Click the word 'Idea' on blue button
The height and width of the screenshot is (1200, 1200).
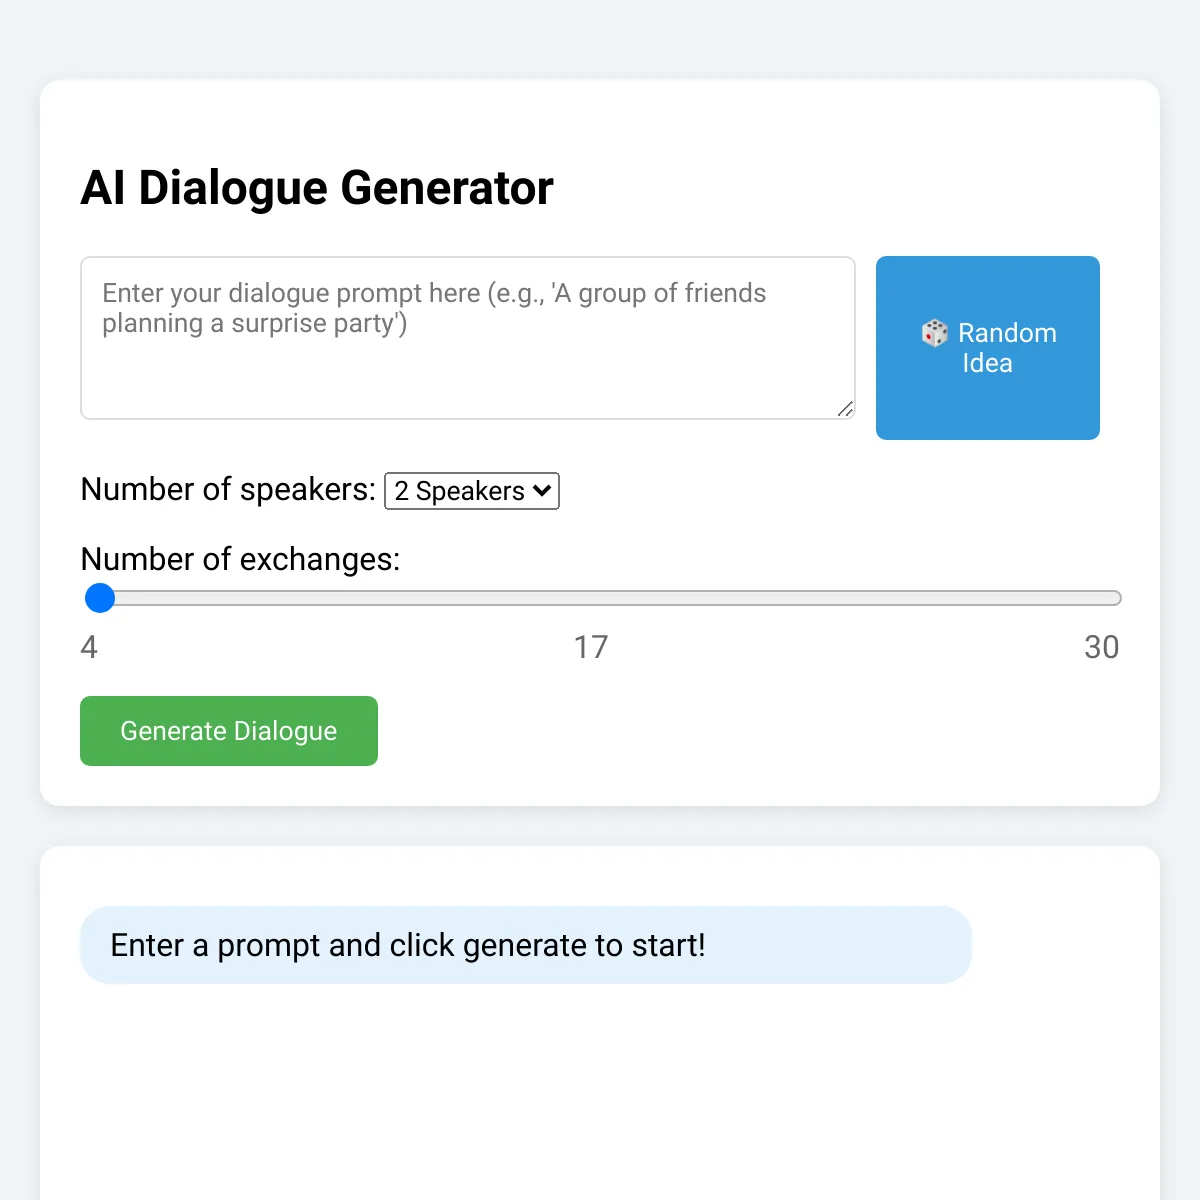(987, 363)
